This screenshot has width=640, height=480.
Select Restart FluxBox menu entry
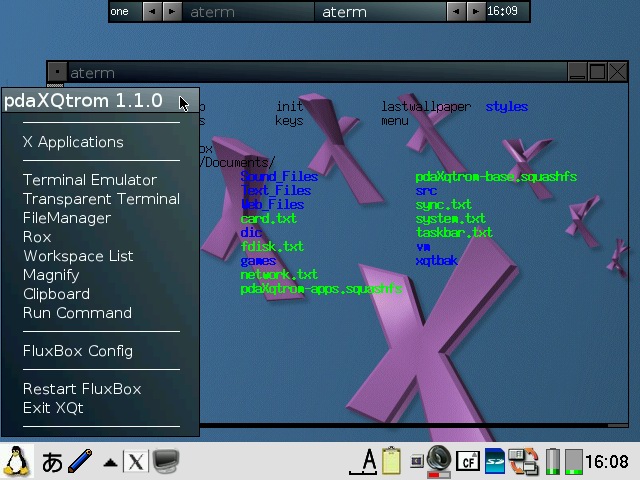click(x=82, y=389)
